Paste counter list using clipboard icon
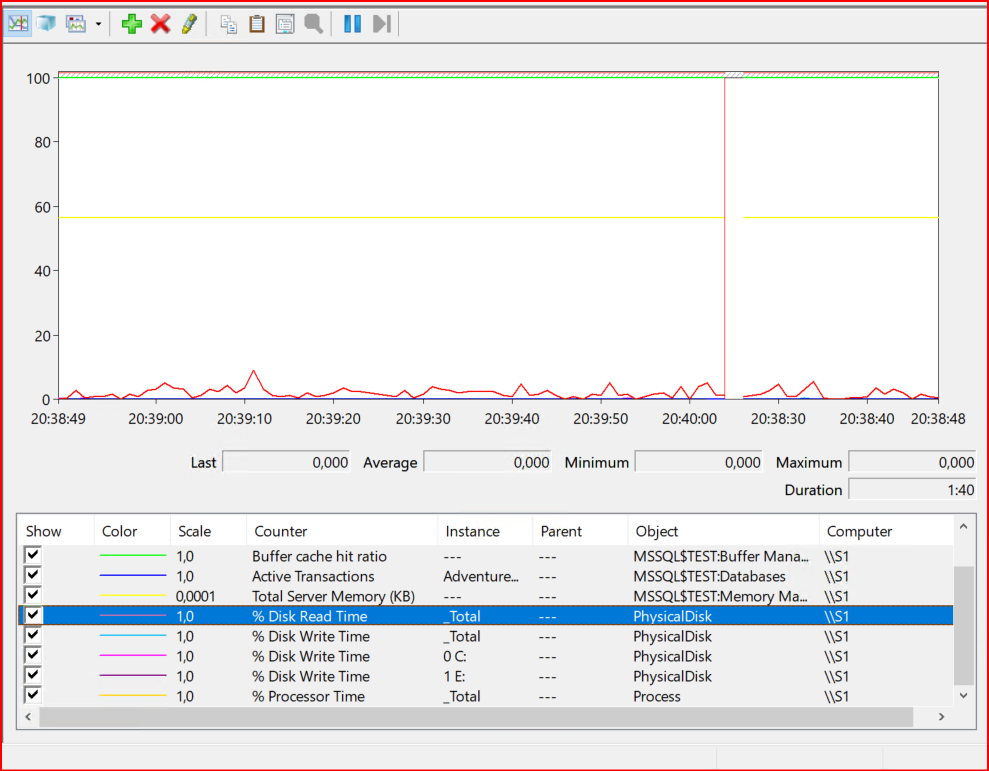This screenshot has width=989, height=771. (257, 24)
